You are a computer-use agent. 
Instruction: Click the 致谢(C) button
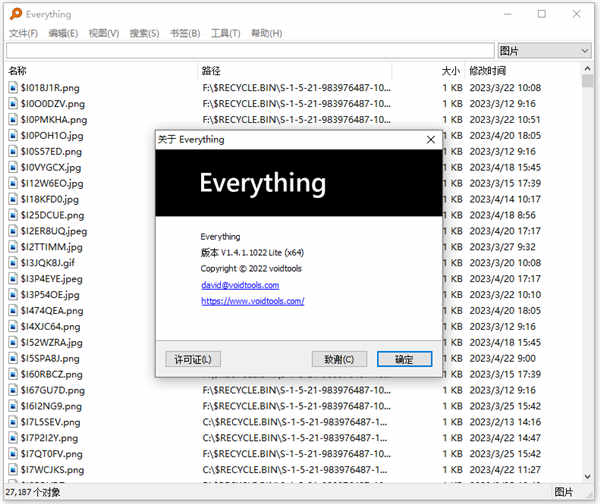(x=339, y=359)
